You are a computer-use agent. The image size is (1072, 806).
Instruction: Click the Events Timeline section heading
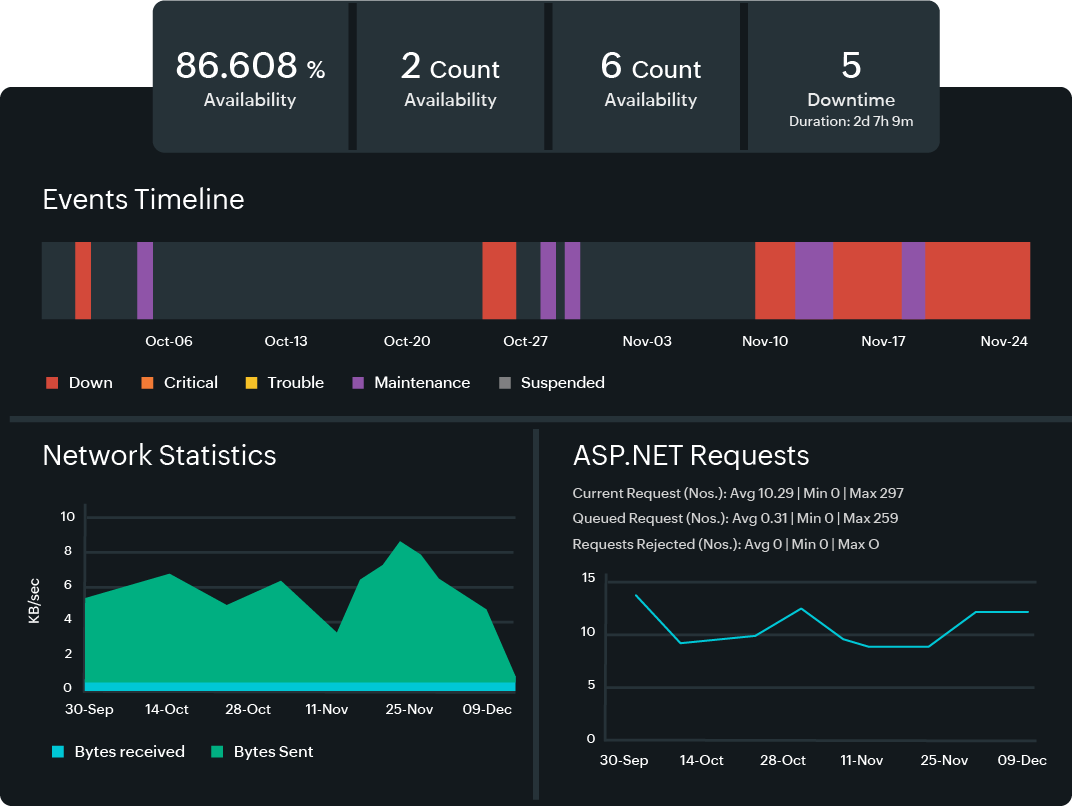click(x=143, y=200)
